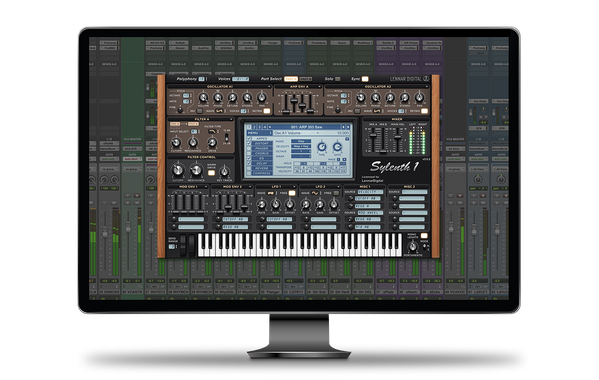599x380 pixels.
Task: Click the Oscillator A1 waveform selector icon
Action: tap(219, 111)
